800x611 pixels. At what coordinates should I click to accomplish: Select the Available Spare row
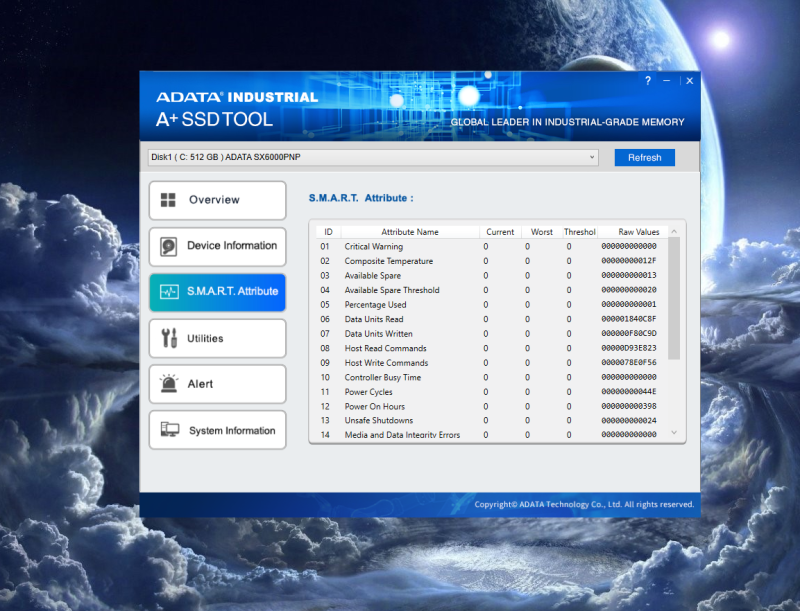[491, 275]
